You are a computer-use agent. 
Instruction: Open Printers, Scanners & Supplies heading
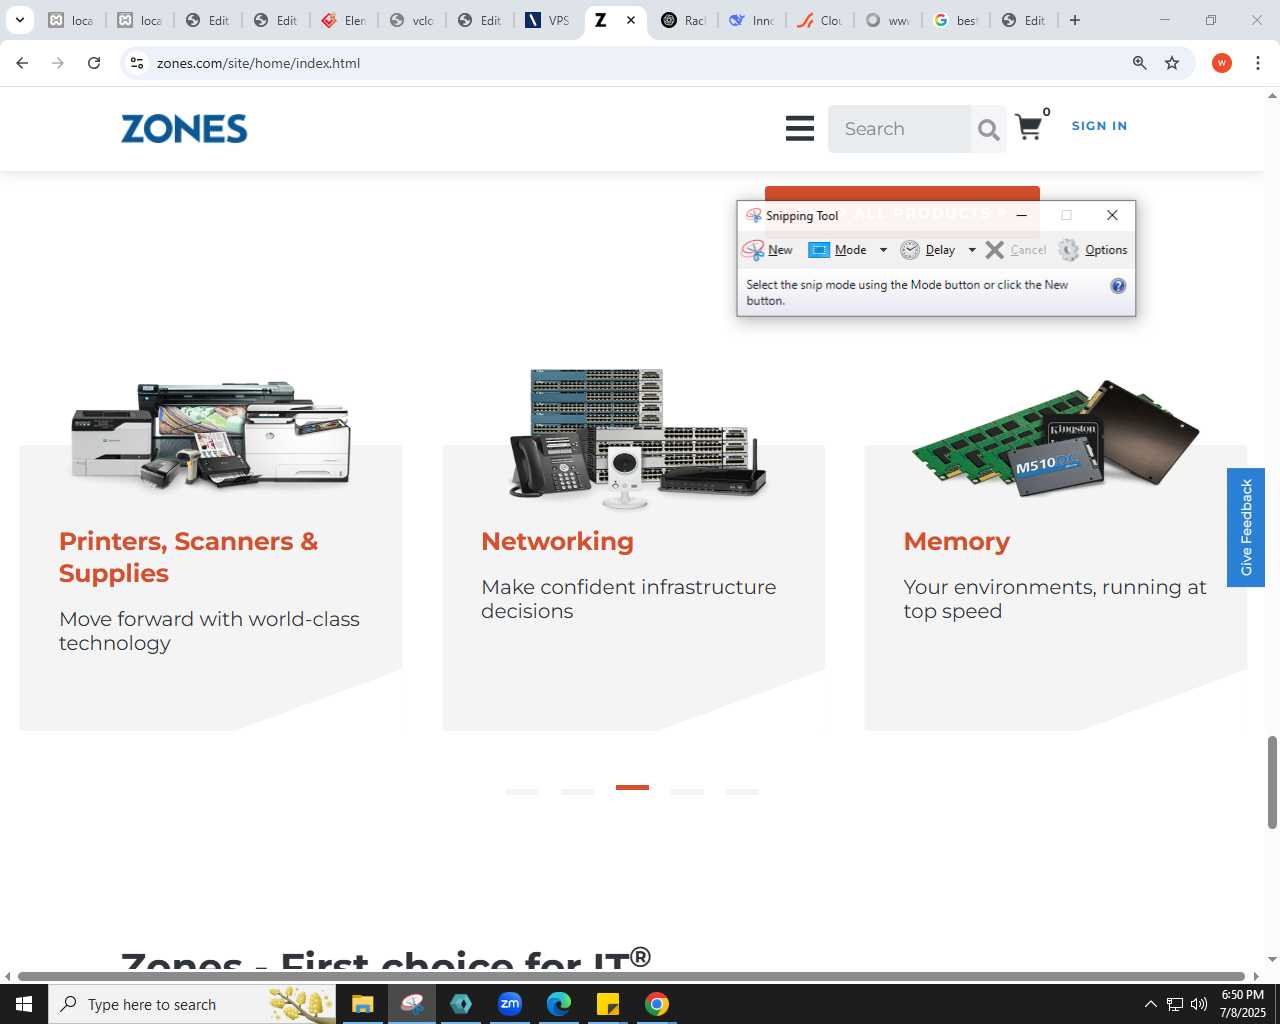point(188,557)
